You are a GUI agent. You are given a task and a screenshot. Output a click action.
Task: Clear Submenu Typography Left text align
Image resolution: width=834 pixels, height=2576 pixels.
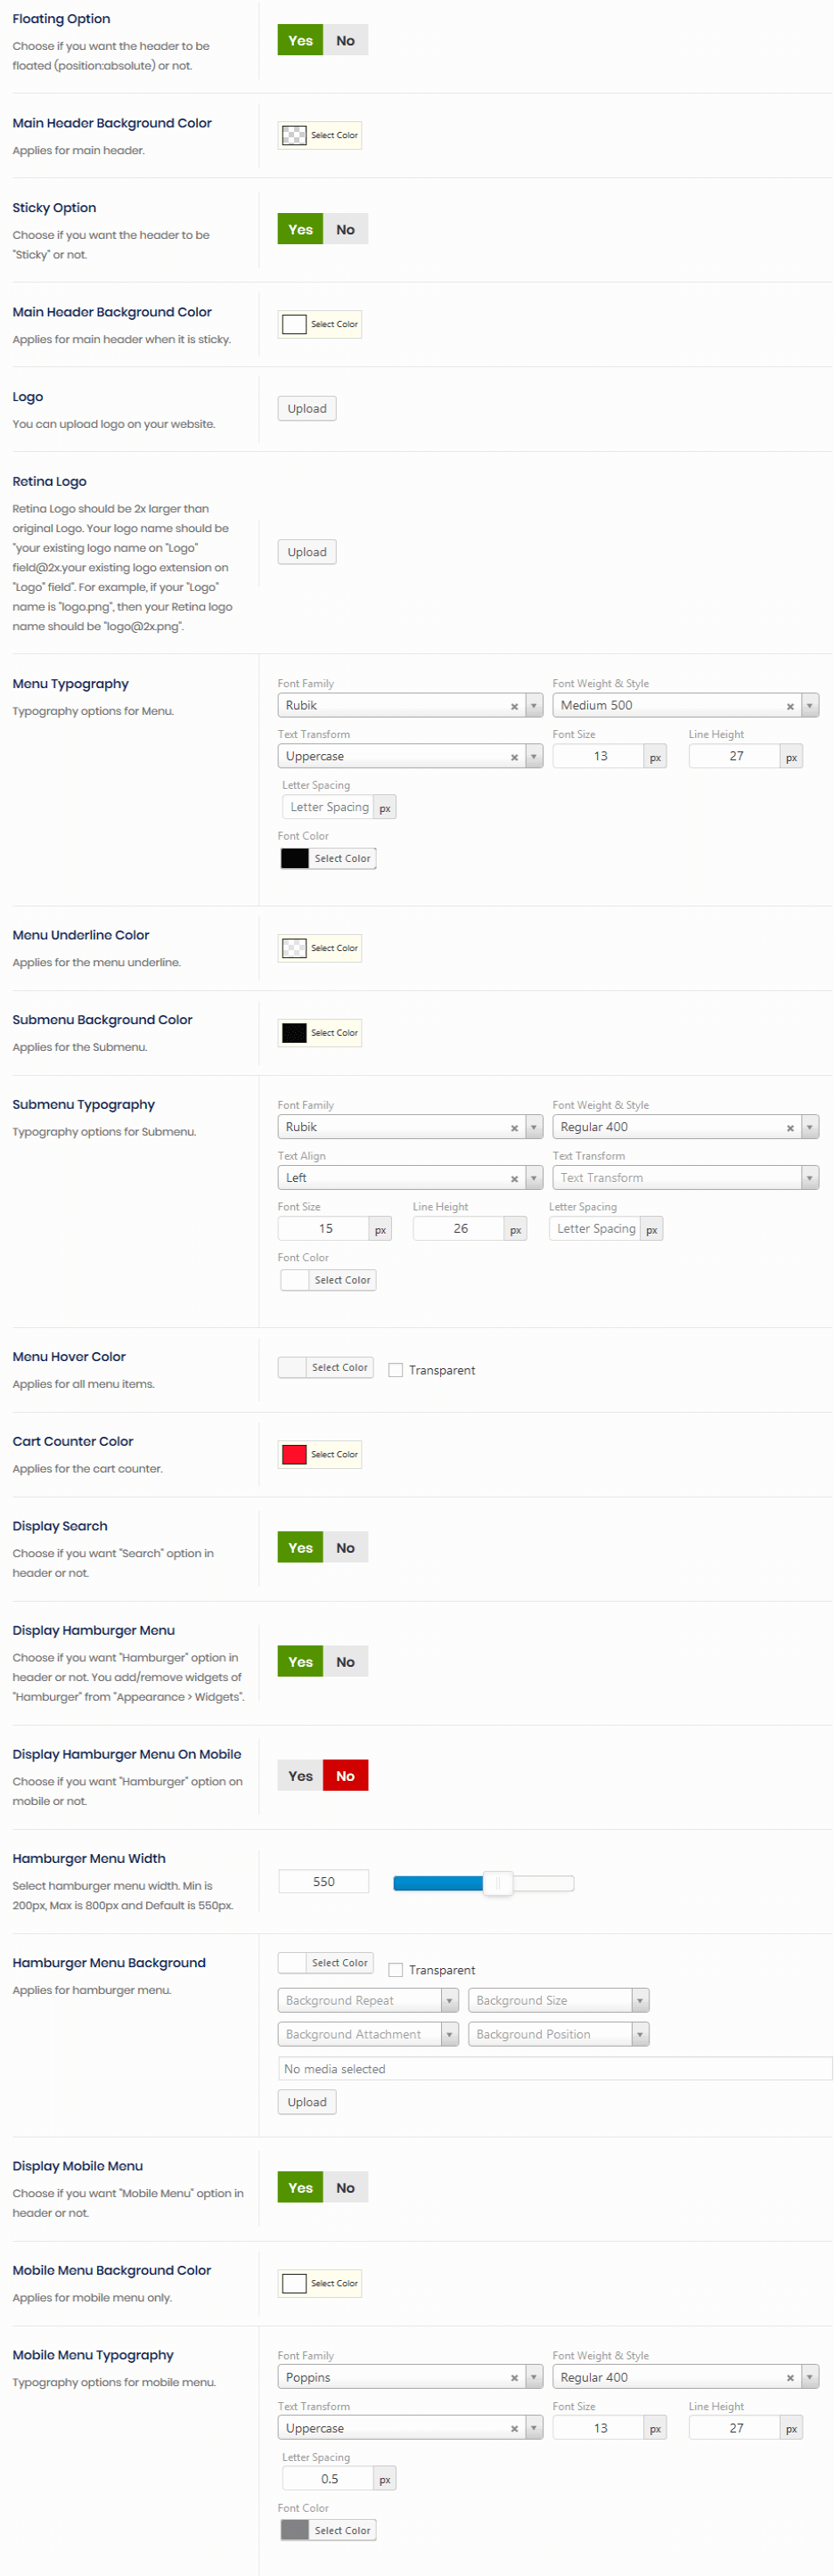514,1179
